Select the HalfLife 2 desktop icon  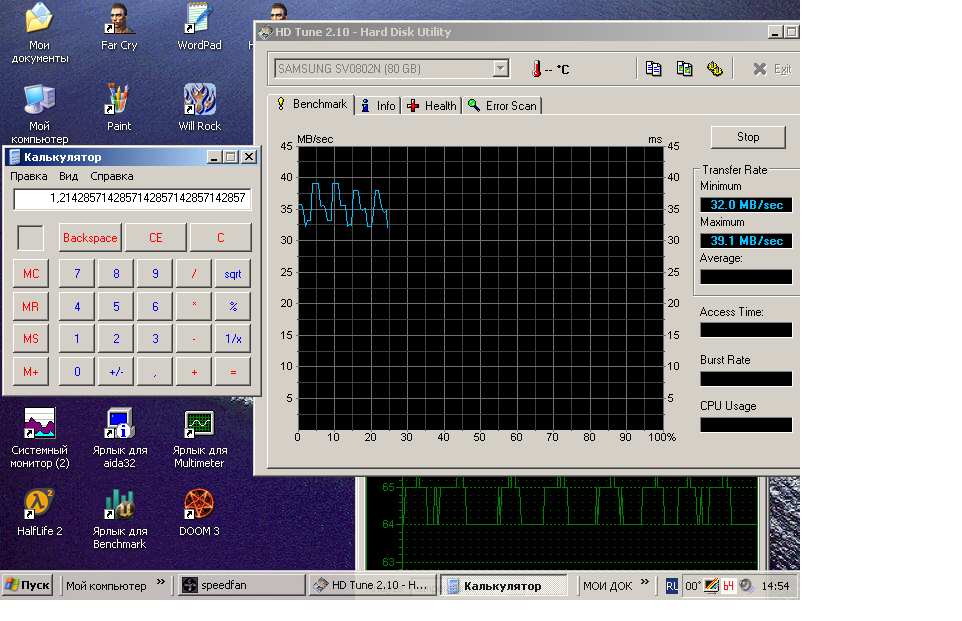tap(39, 505)
